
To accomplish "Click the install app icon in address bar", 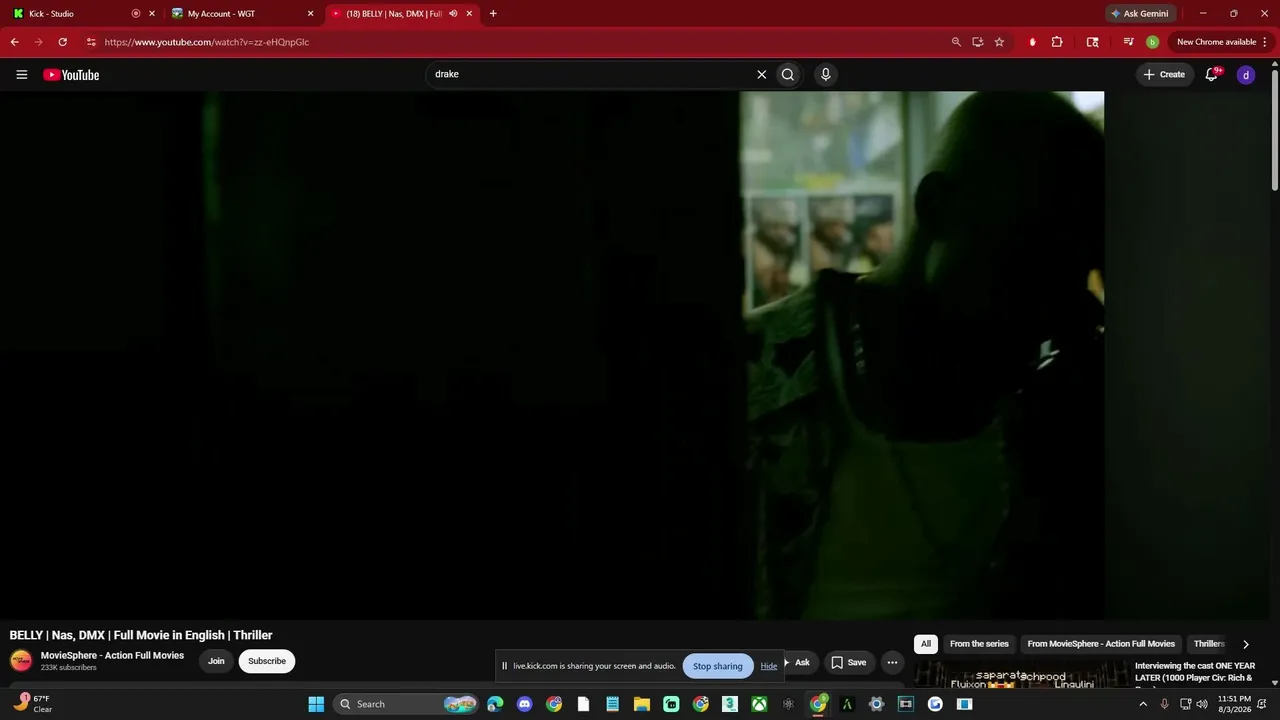I will (x=978, y=42).
